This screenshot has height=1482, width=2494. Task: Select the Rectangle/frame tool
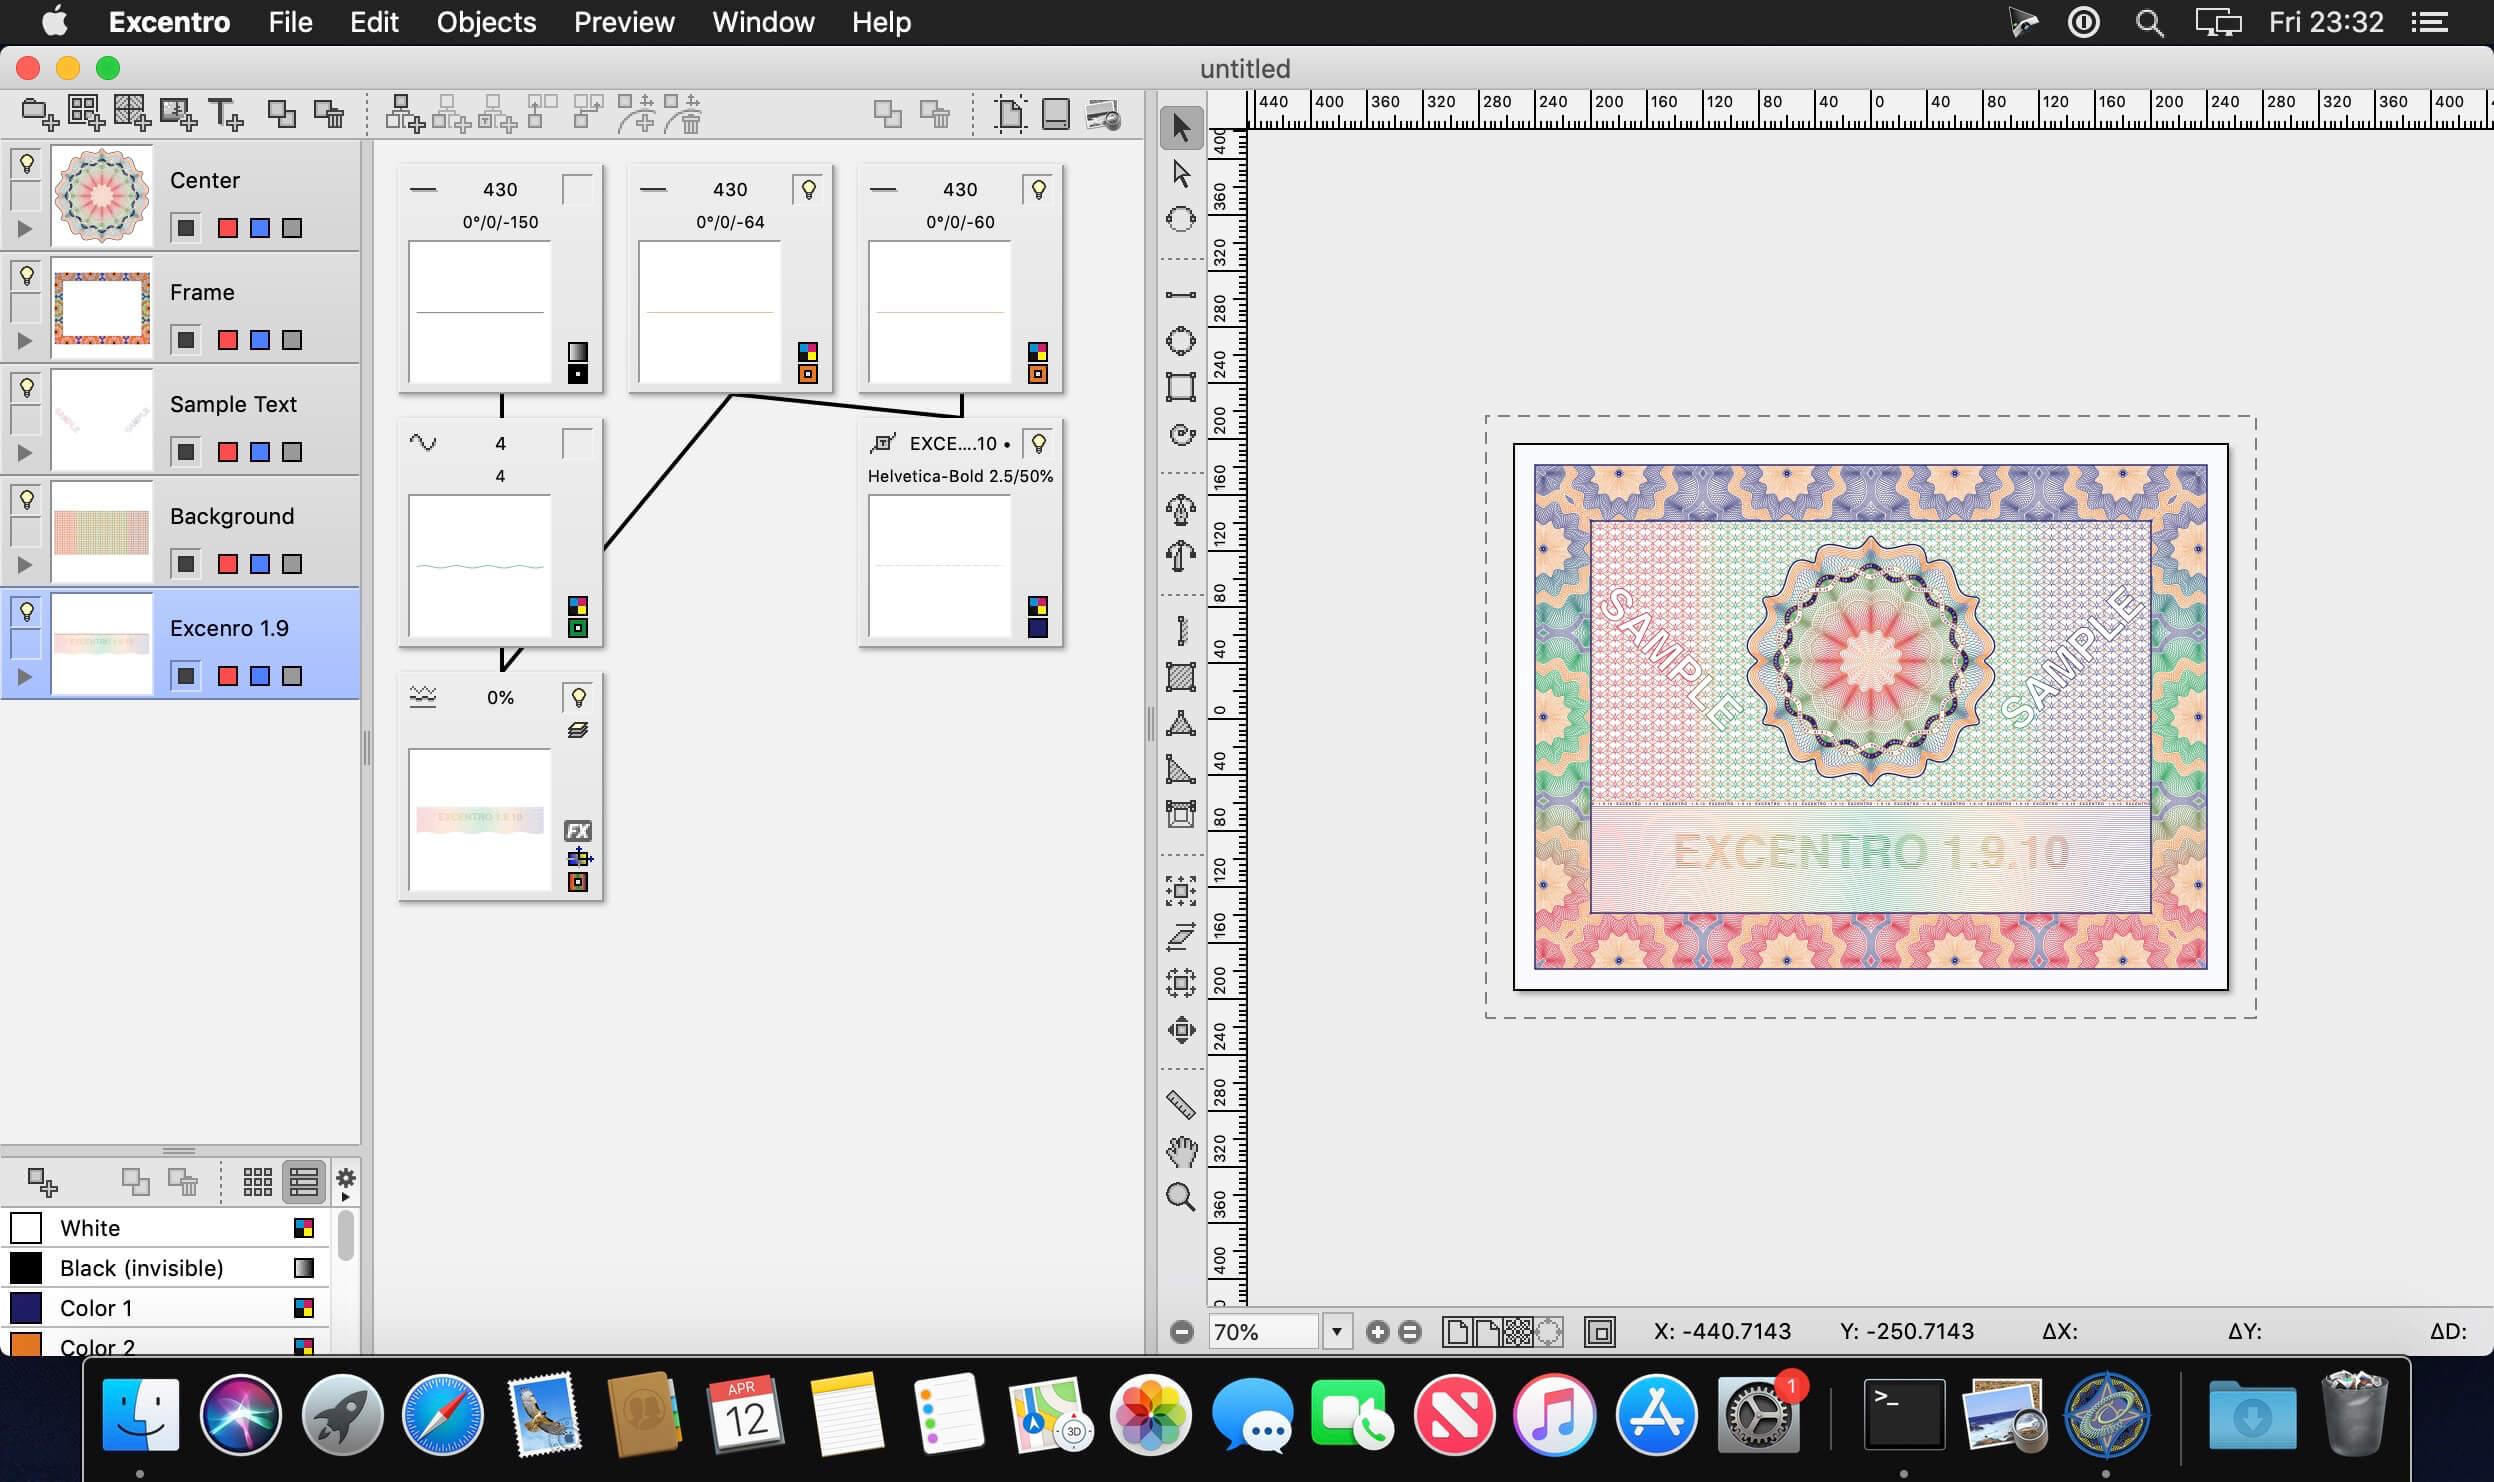[x=1180, y=388]
